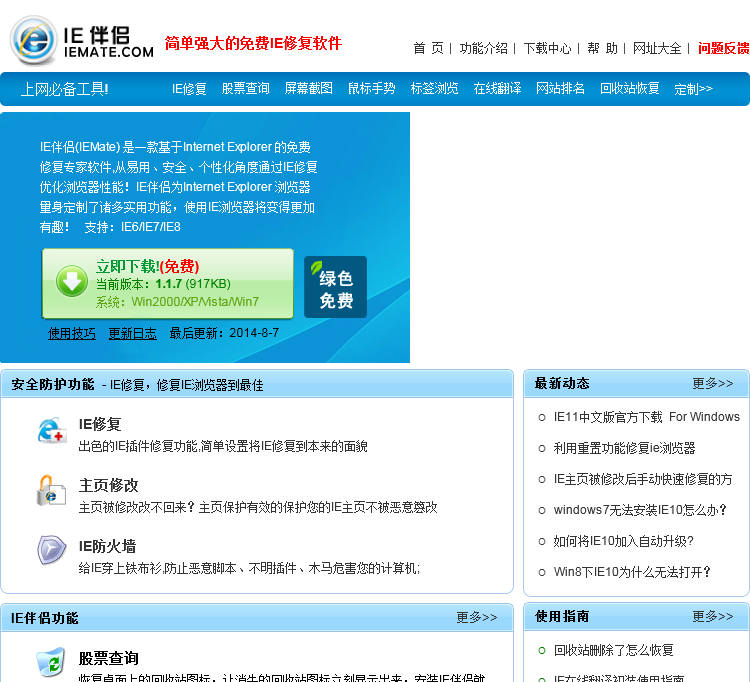Click the IE修复 feature icon
750x682 pixels.
coord(51,430)
